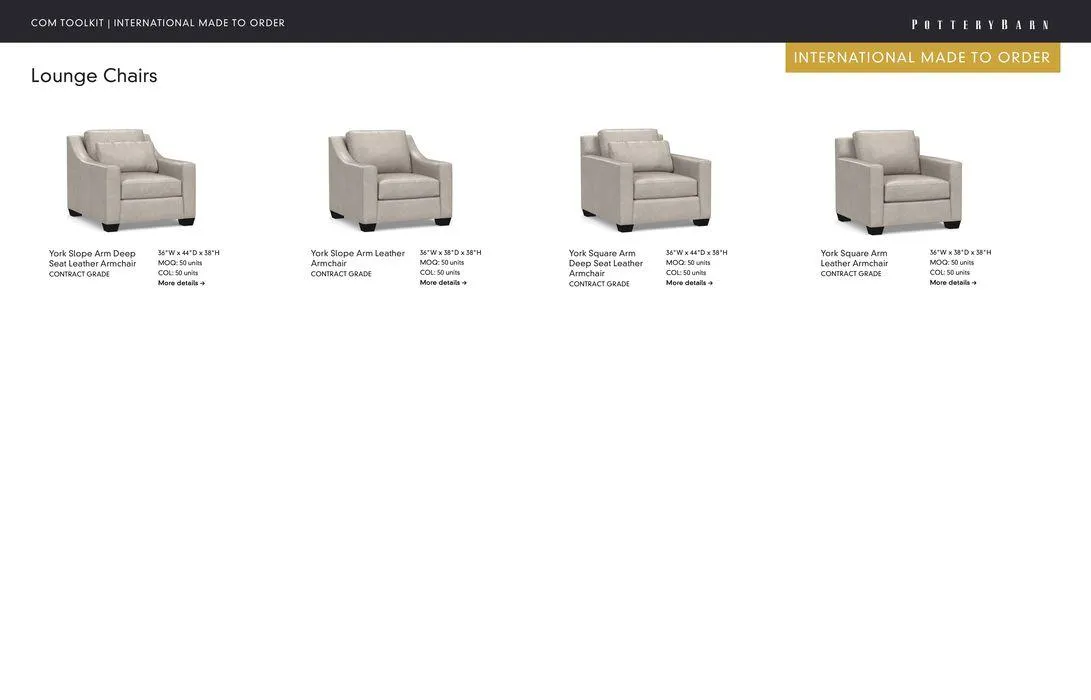The width and height of the screenshot is (1091, 700).
Task: Click the Lounge Chairs heading
Action: click(94, 76)
